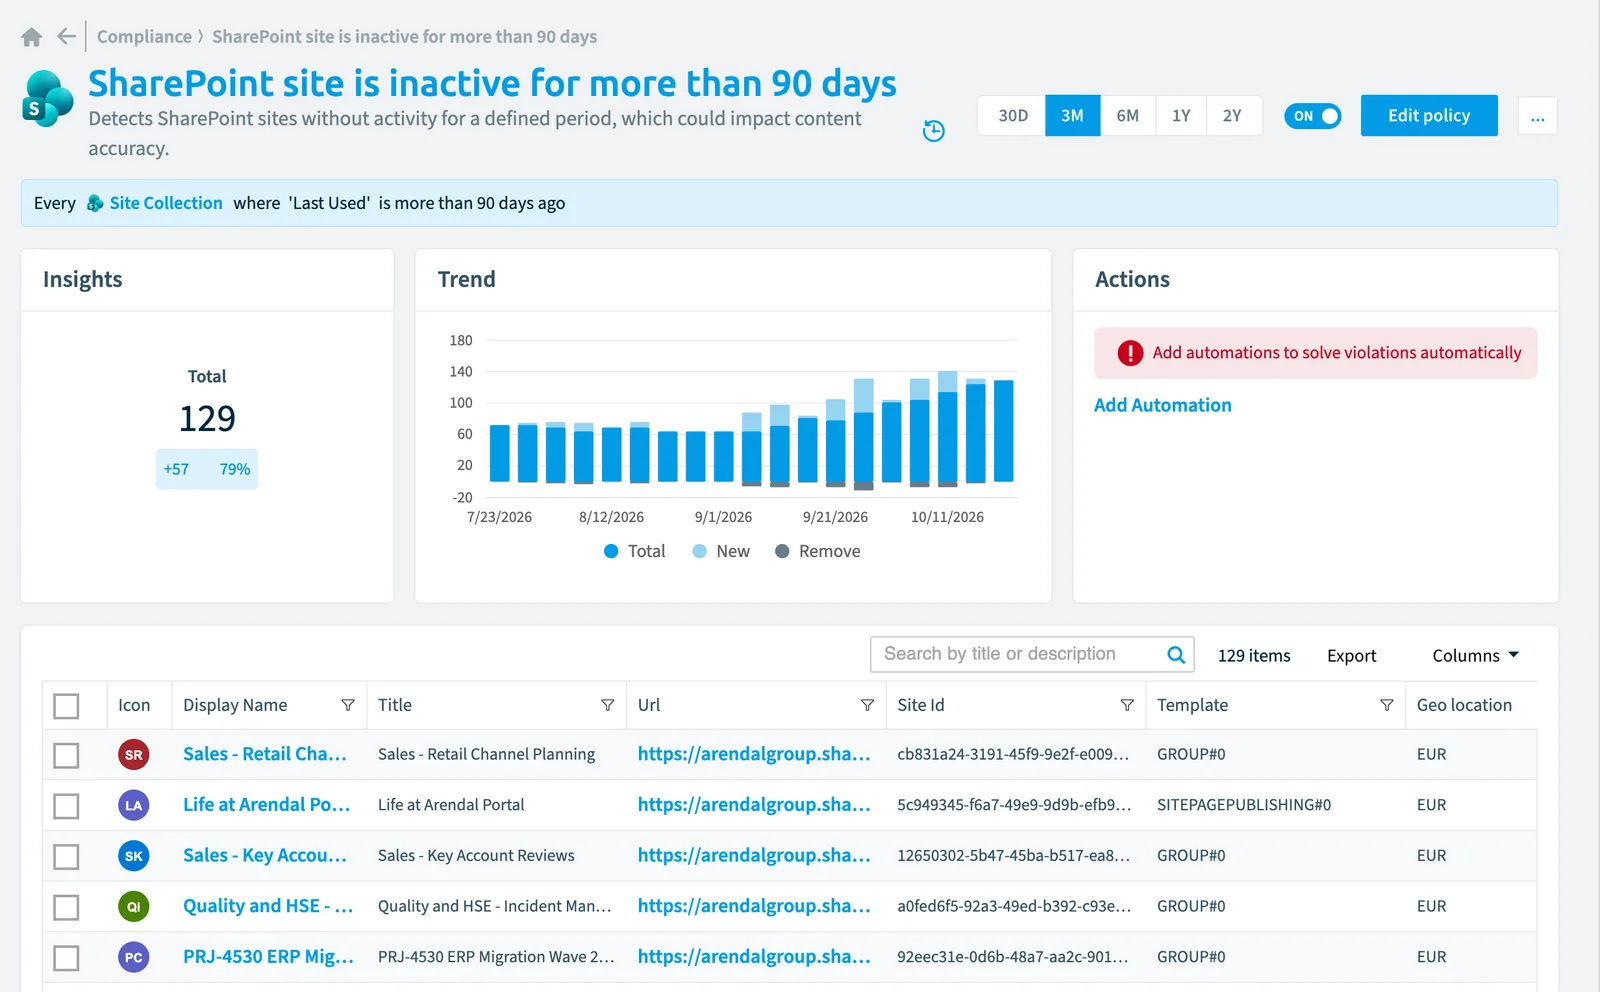The height and width of the screenshot is (992, 1600).
Task: Toggle the Total legend swatch
Action: [611, 551]
